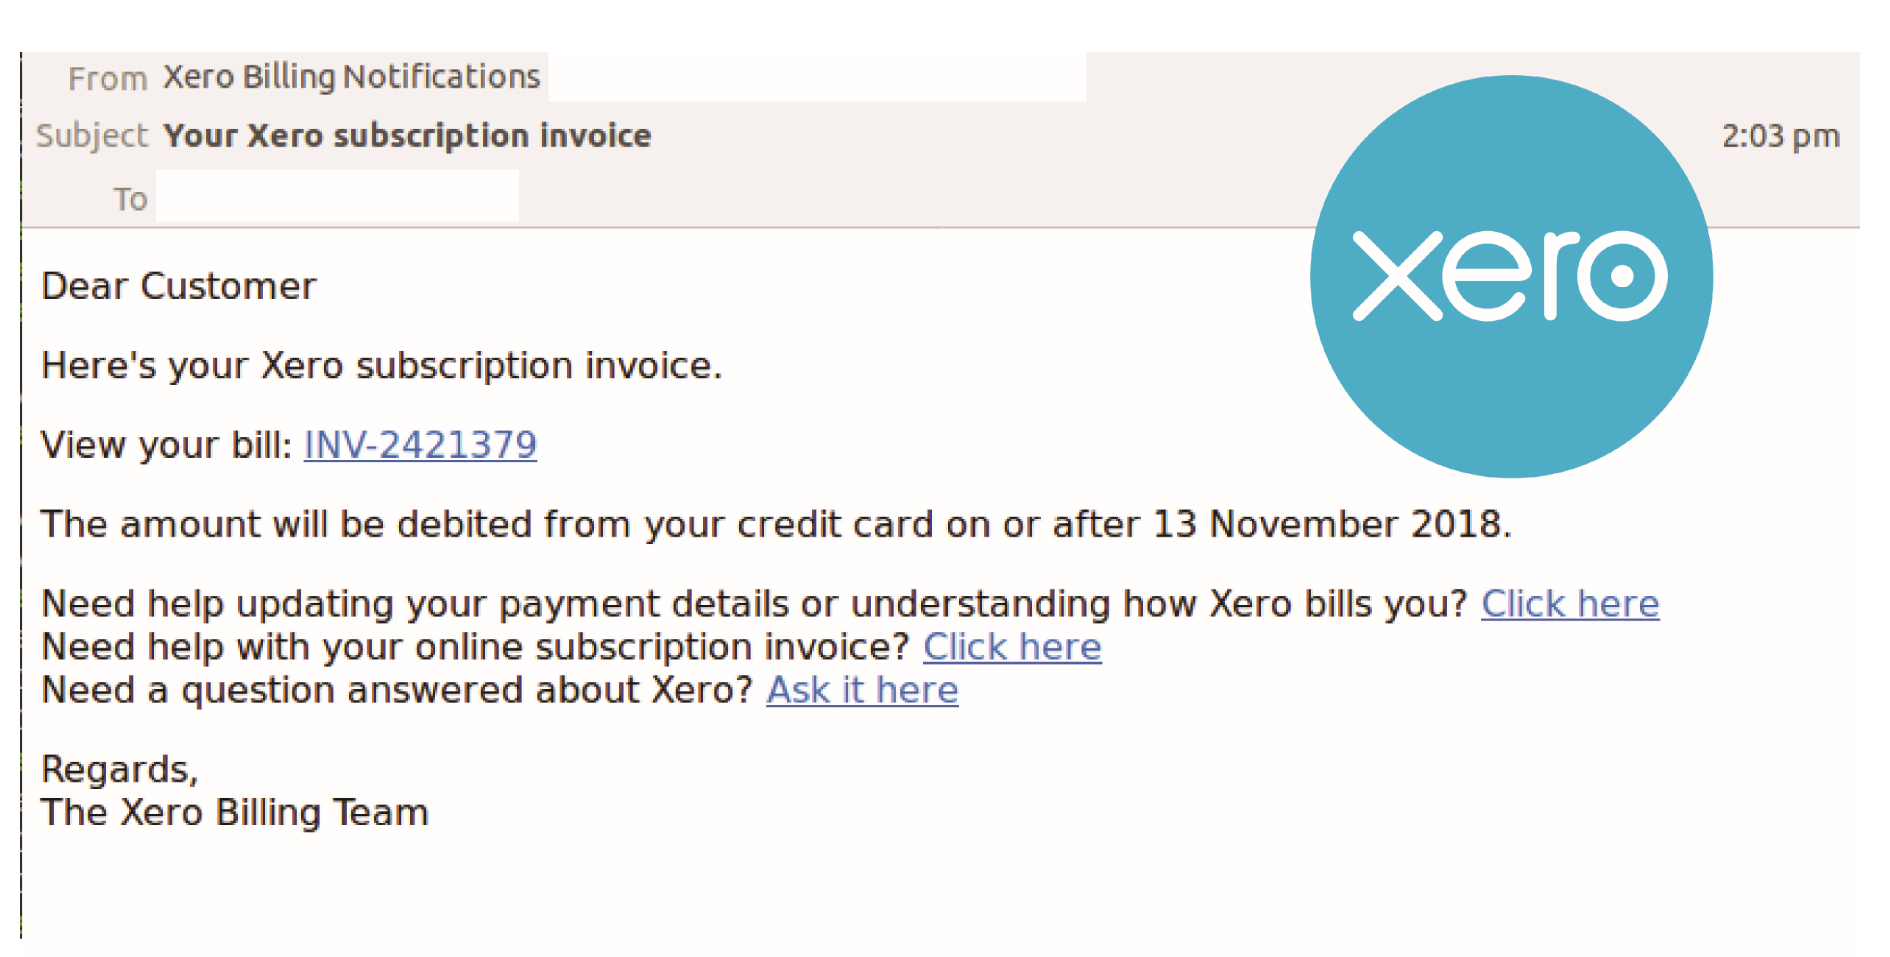Click "Click here" for payment details help

tap(1570, 604)
